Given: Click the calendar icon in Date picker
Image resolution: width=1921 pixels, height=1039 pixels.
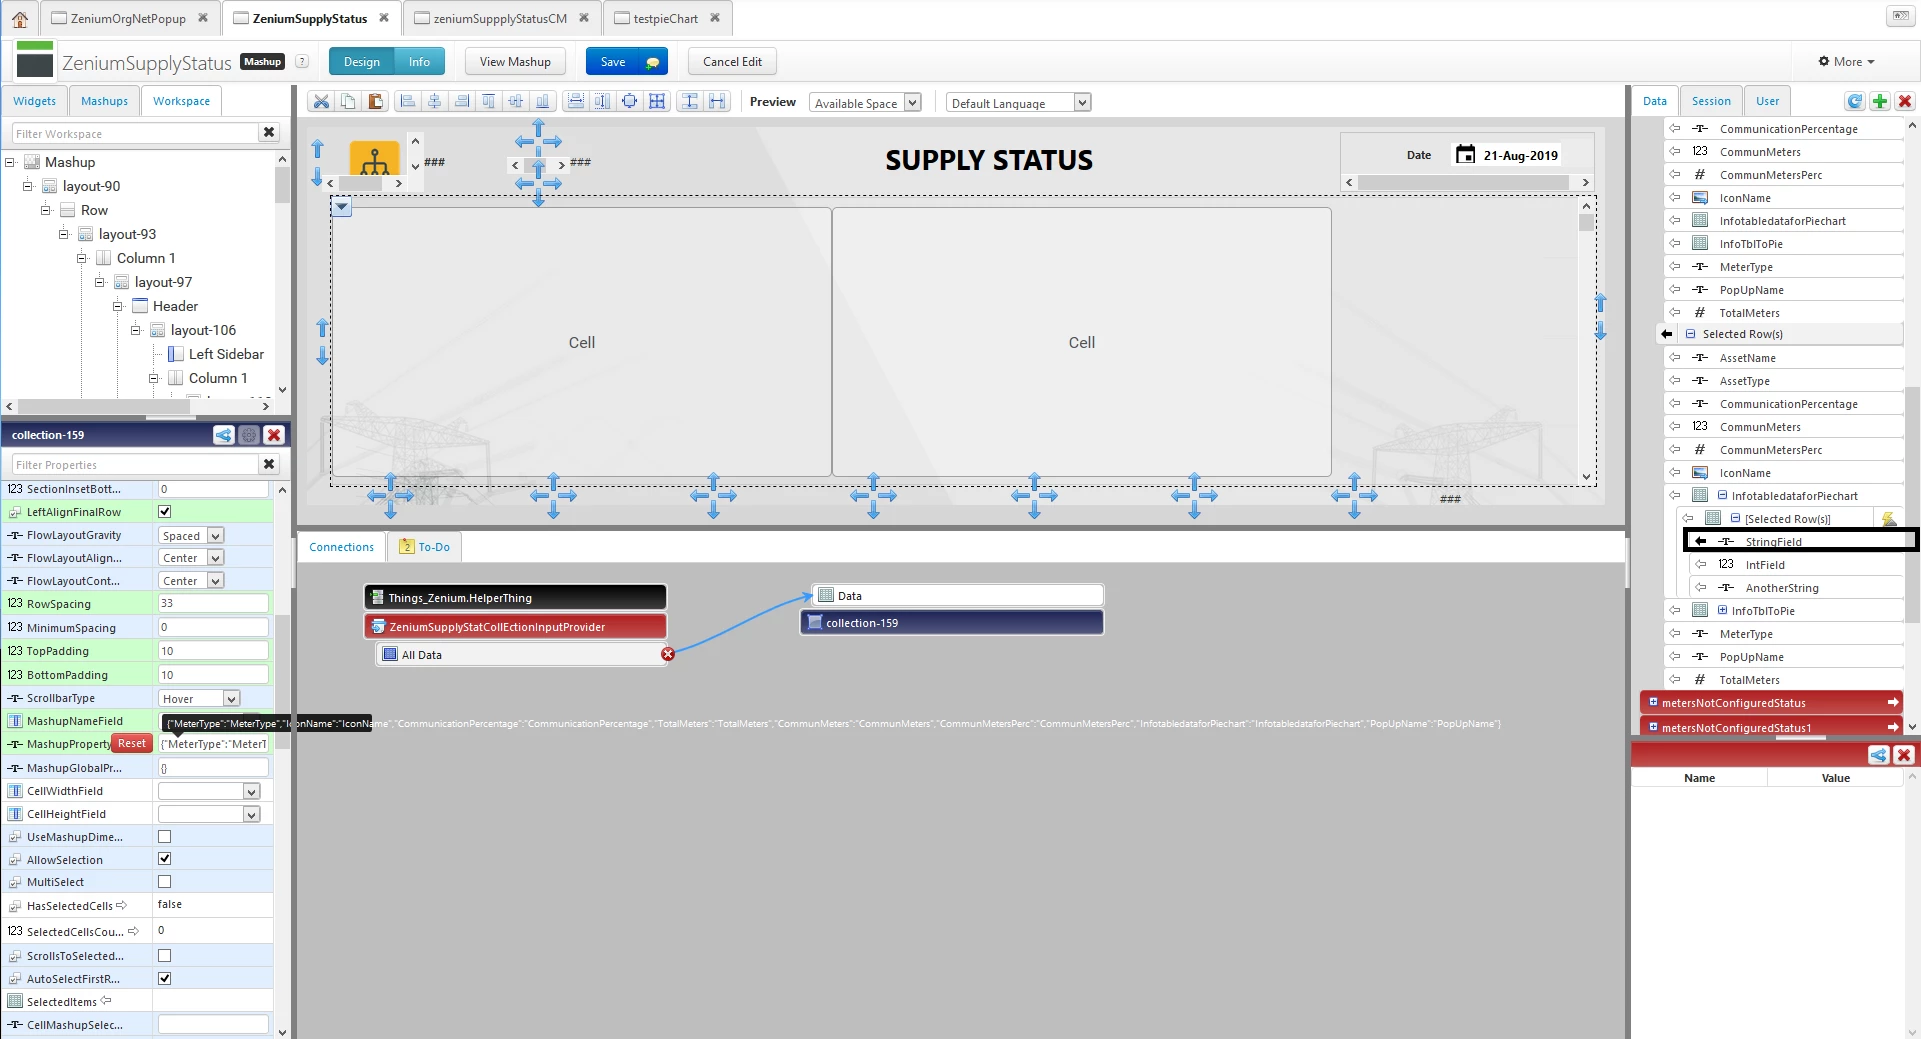Looking at the screenshot, I should (1465, 154).
